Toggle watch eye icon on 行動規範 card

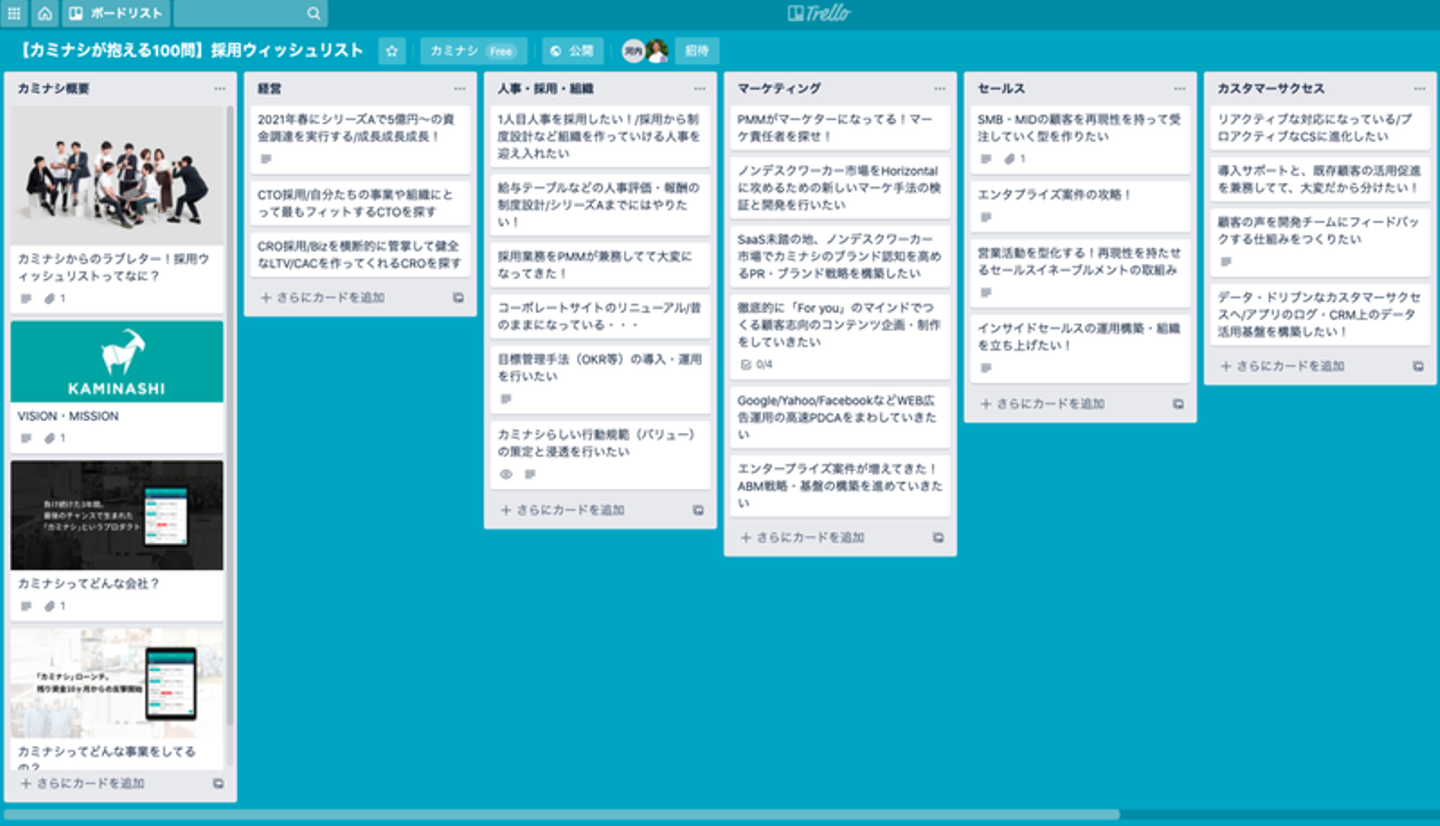coord(506,474)
